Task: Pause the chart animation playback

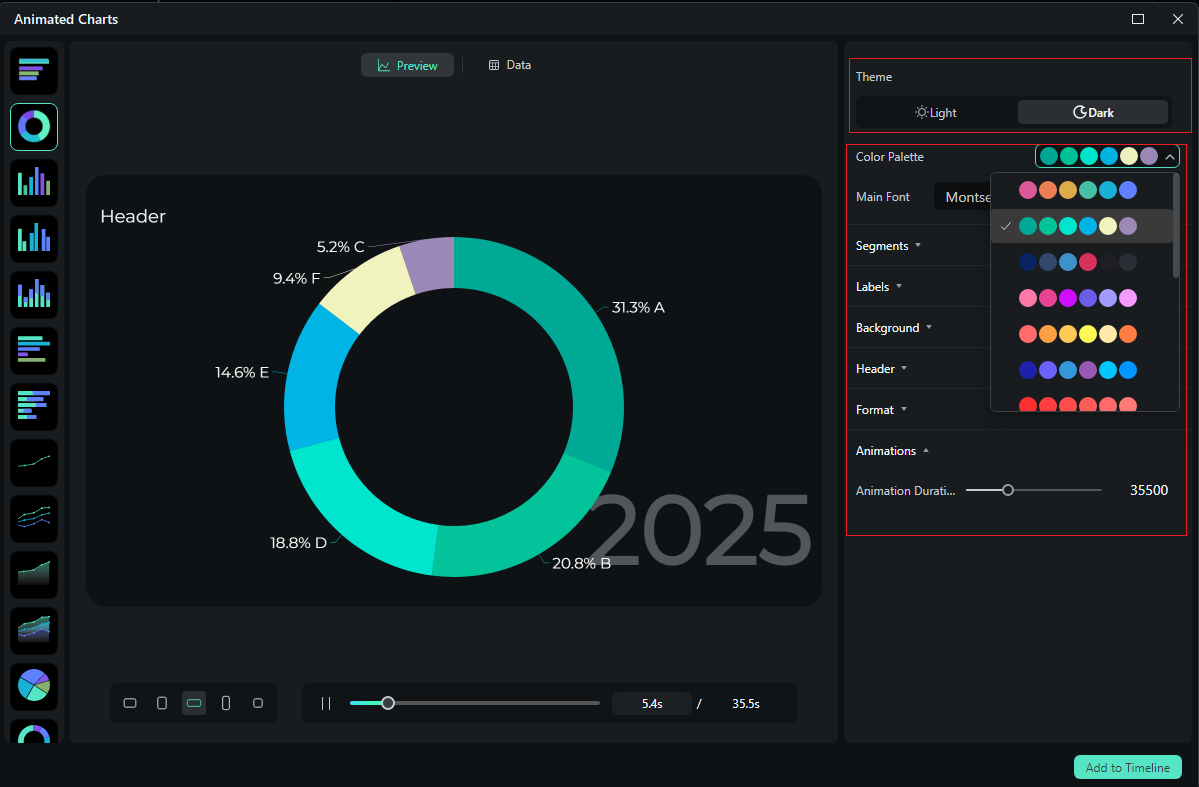Action: click(x=325, y=703)
